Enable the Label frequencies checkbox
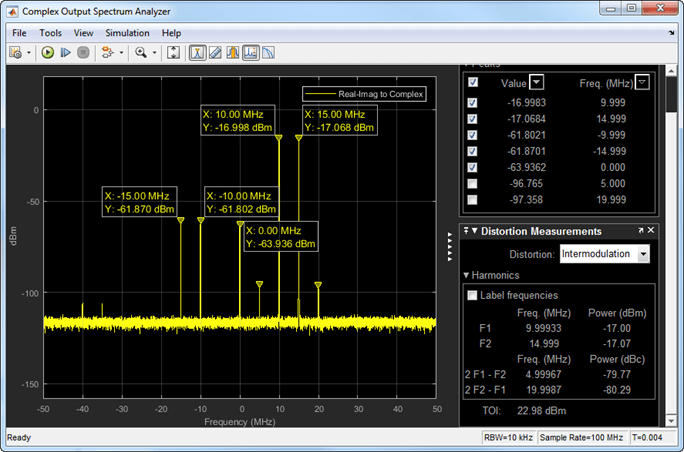Viewport: 684px width, 452px height. (473, 295)
